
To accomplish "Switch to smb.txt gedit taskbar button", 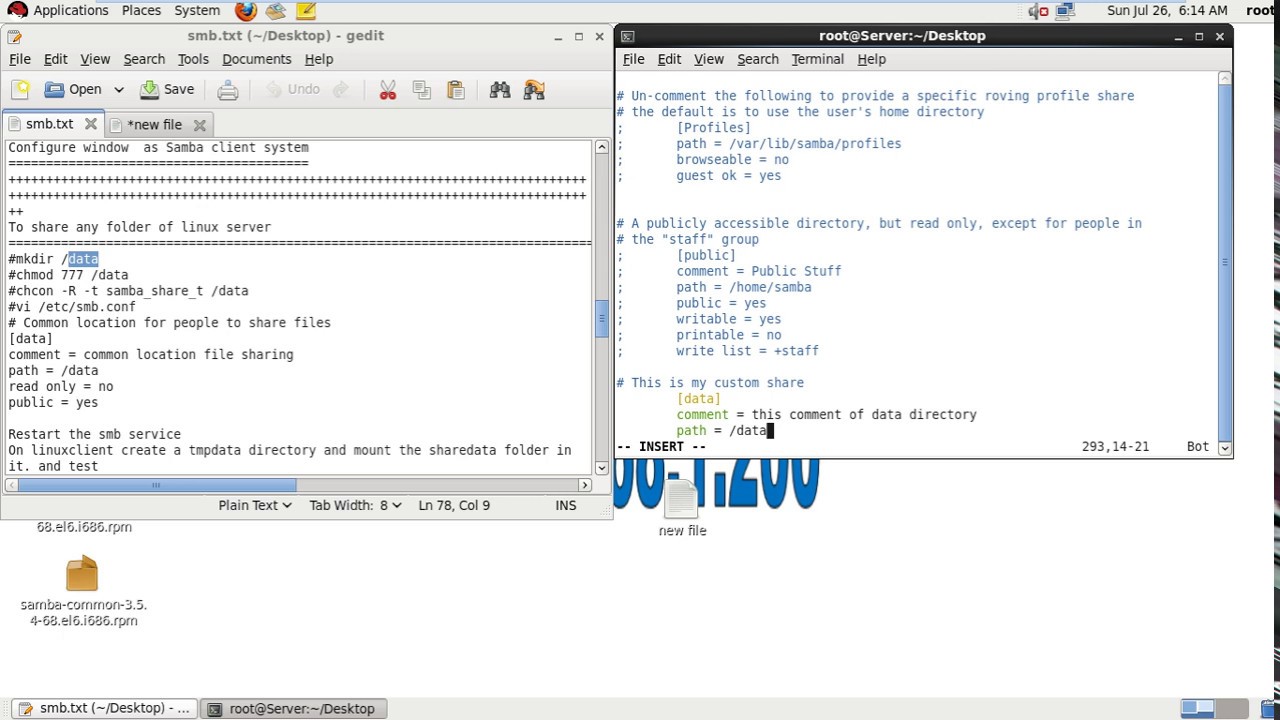I will point(103,708).
